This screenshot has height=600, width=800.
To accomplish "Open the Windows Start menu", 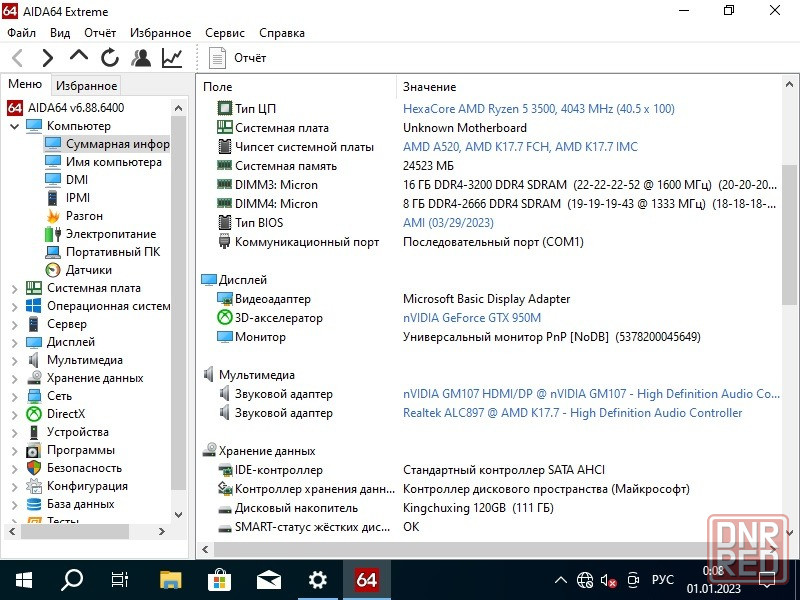I will pos(24,580).
